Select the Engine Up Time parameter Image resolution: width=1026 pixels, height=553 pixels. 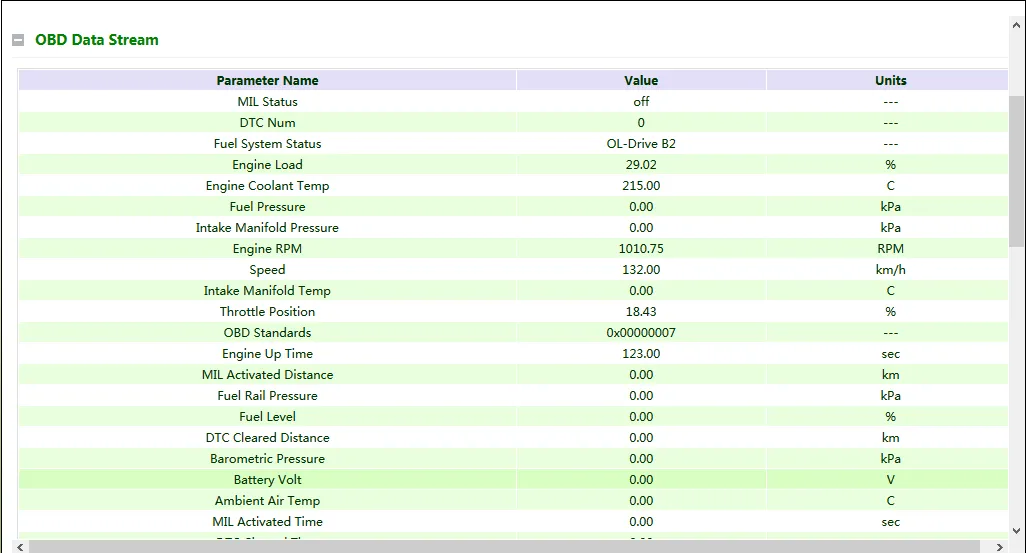click(x=268, y=354)
